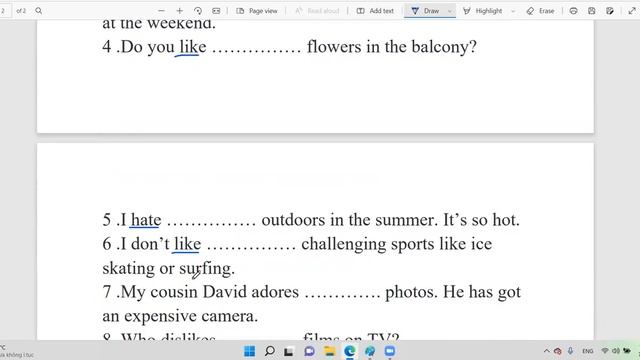The image size is (640, 360).
Task: Expand the Highlight color dropdown arrow
Action: [513, 11]
